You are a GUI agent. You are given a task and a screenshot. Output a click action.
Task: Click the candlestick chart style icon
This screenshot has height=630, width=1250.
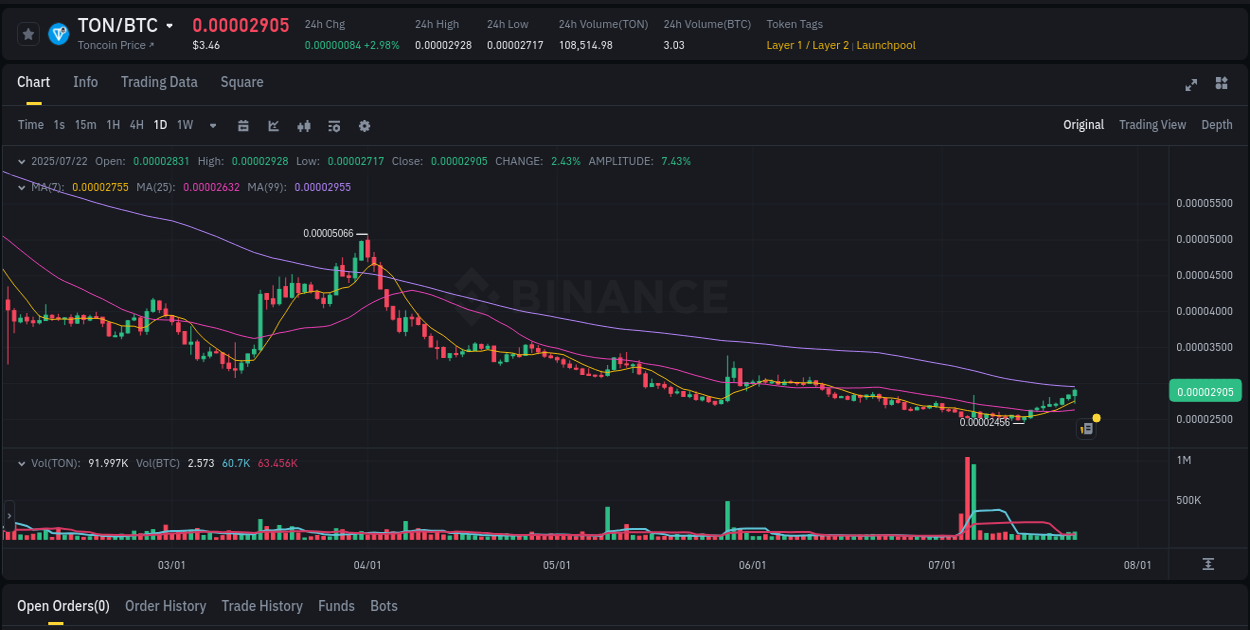pos(304,125)
